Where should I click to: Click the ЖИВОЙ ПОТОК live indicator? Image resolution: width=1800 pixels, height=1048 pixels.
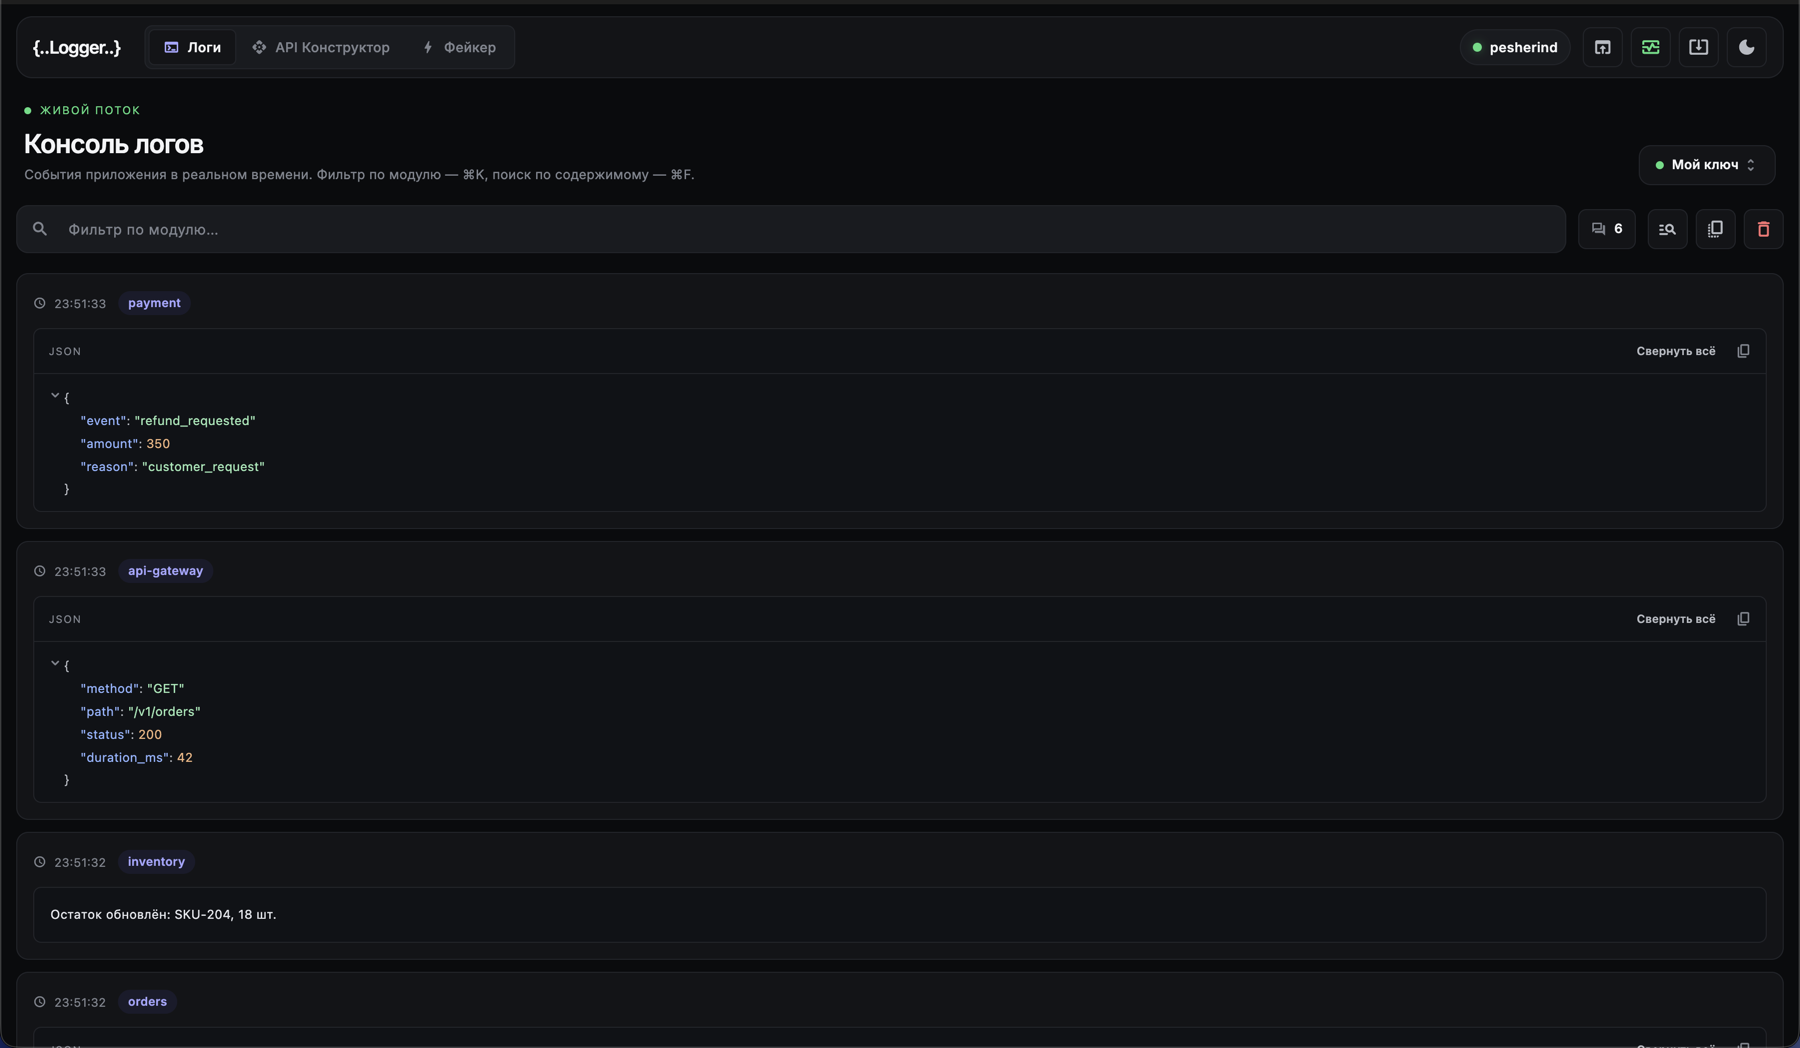82,110
